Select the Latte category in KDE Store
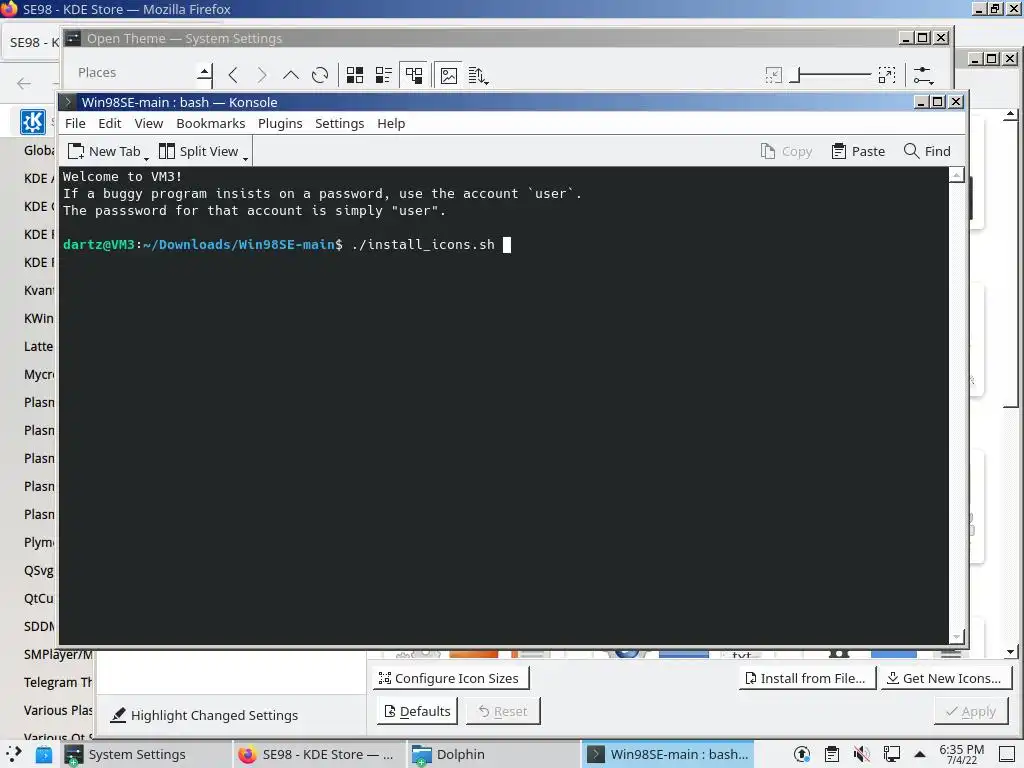 [x=39, y=347]
